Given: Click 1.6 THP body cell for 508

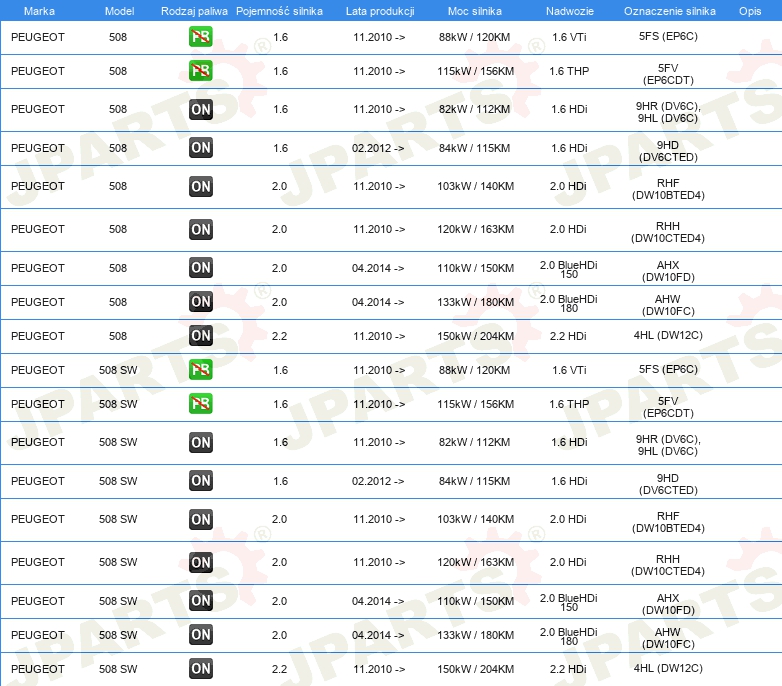Looking at the screenshot, I should (x=569, y=71).
